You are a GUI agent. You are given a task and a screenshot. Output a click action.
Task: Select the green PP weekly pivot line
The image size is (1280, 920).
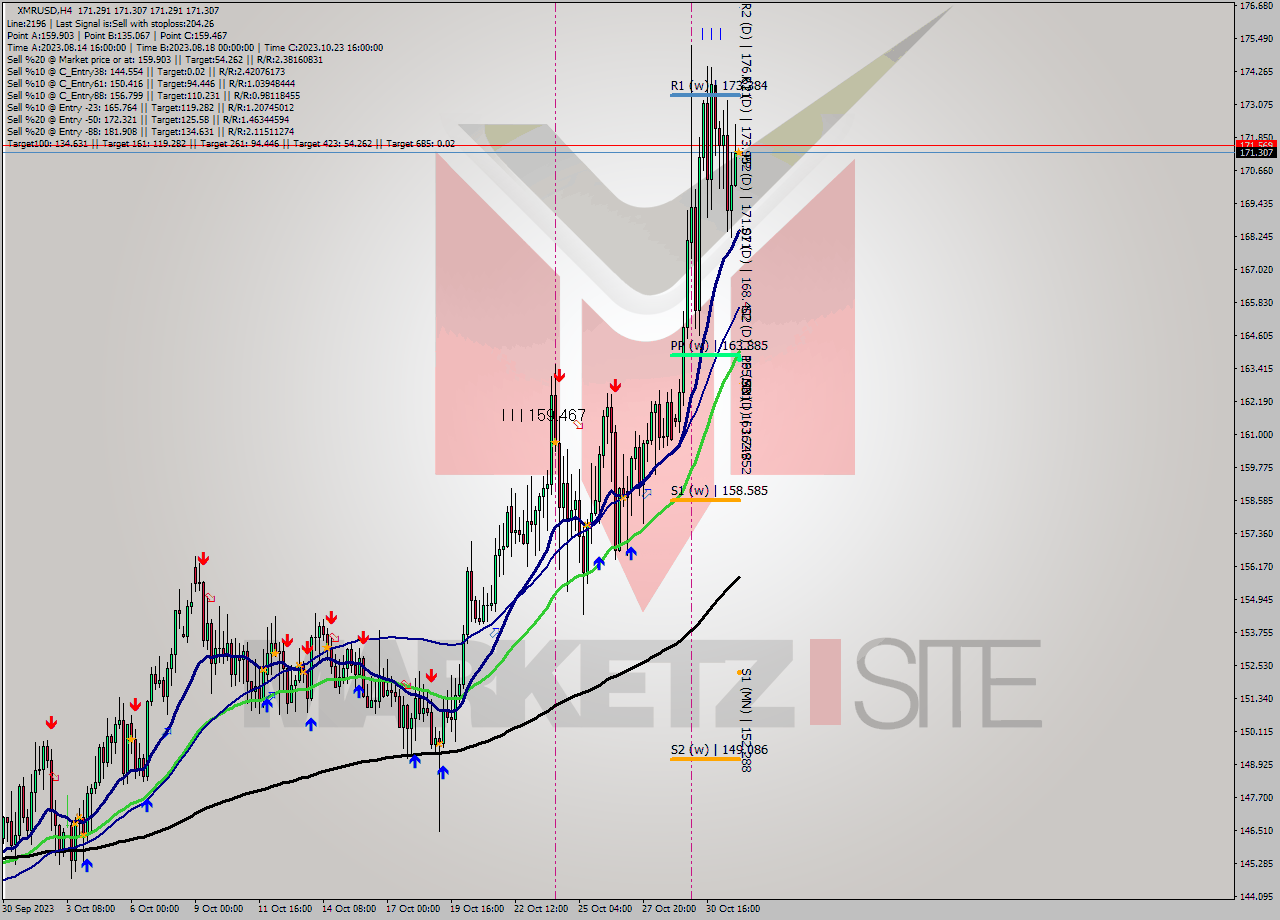[x=706, y=355]
